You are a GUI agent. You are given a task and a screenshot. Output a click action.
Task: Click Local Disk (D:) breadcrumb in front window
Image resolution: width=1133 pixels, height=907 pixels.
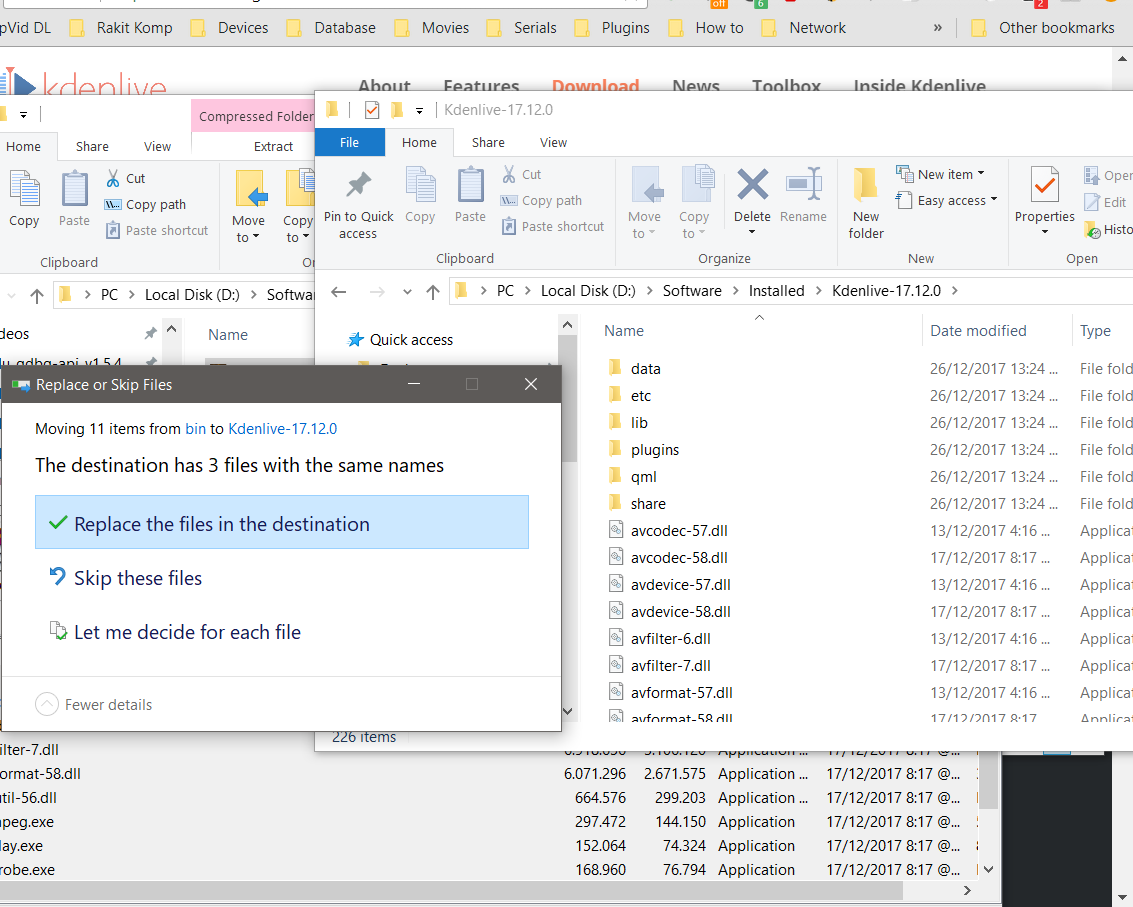click(x=588, y=291)
